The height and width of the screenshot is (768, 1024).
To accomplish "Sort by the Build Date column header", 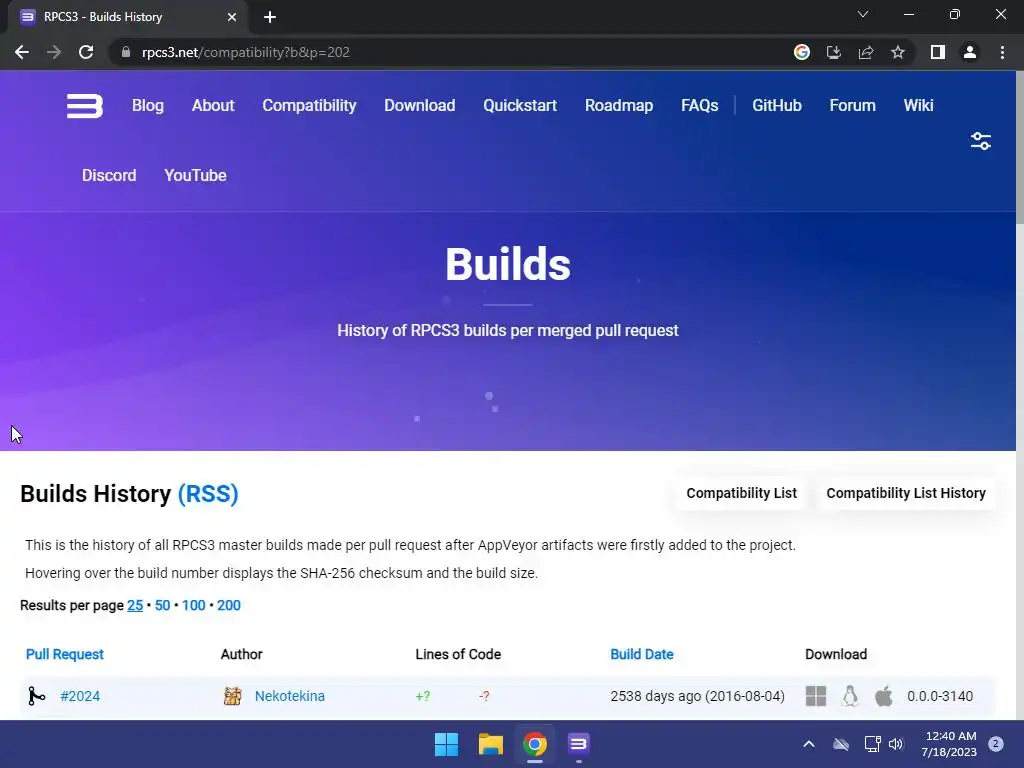I will click(x=642, y=654).
